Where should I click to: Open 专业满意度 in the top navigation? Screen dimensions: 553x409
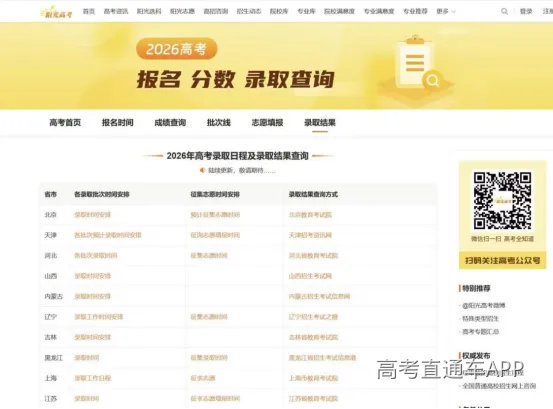(x=379, y=12)
